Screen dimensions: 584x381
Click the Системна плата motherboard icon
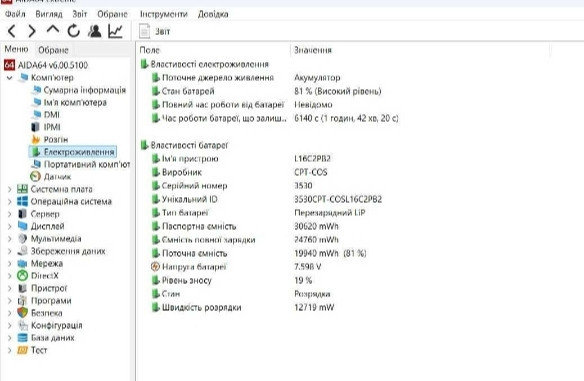pos(22,189)
